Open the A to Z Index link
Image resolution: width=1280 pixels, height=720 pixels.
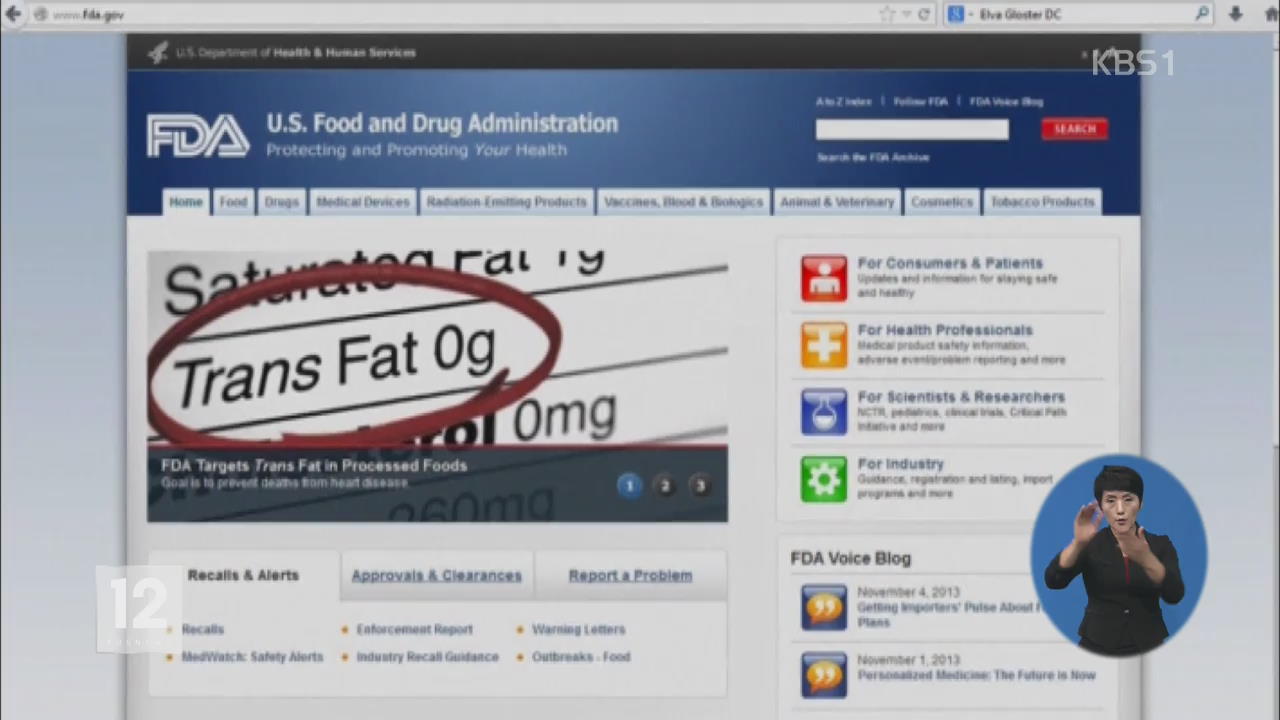coord(843,102)
